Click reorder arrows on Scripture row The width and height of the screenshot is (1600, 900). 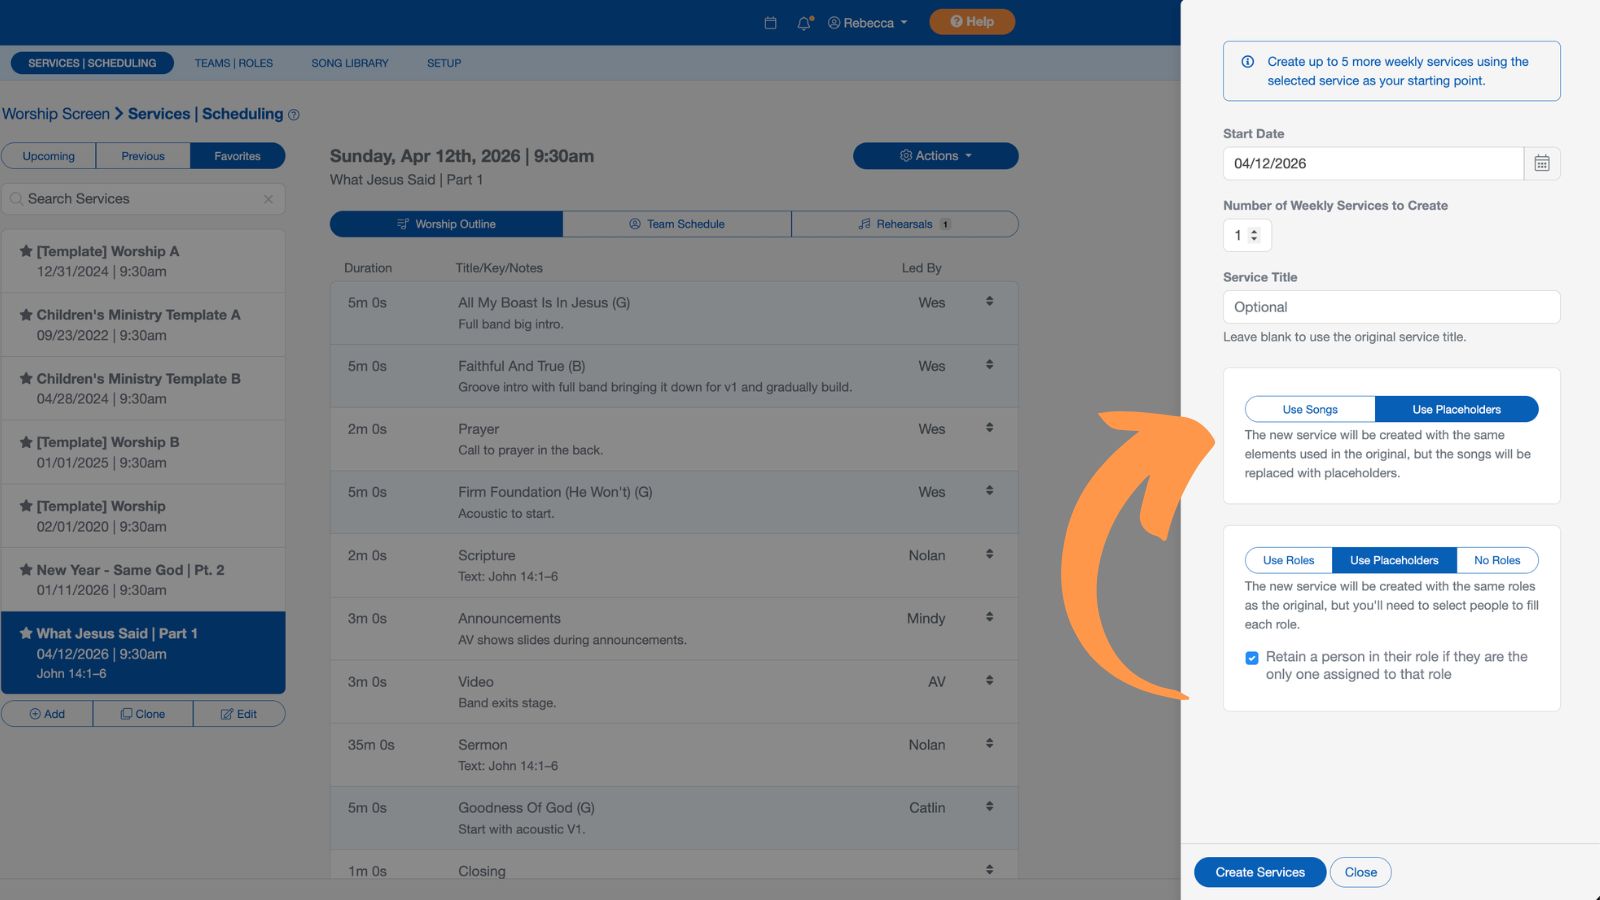tap(989, 554)
